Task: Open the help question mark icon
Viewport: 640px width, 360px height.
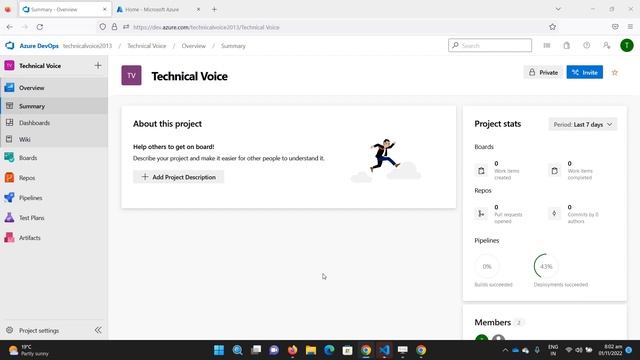Action: pyautogui.click(x=587, y=45)
